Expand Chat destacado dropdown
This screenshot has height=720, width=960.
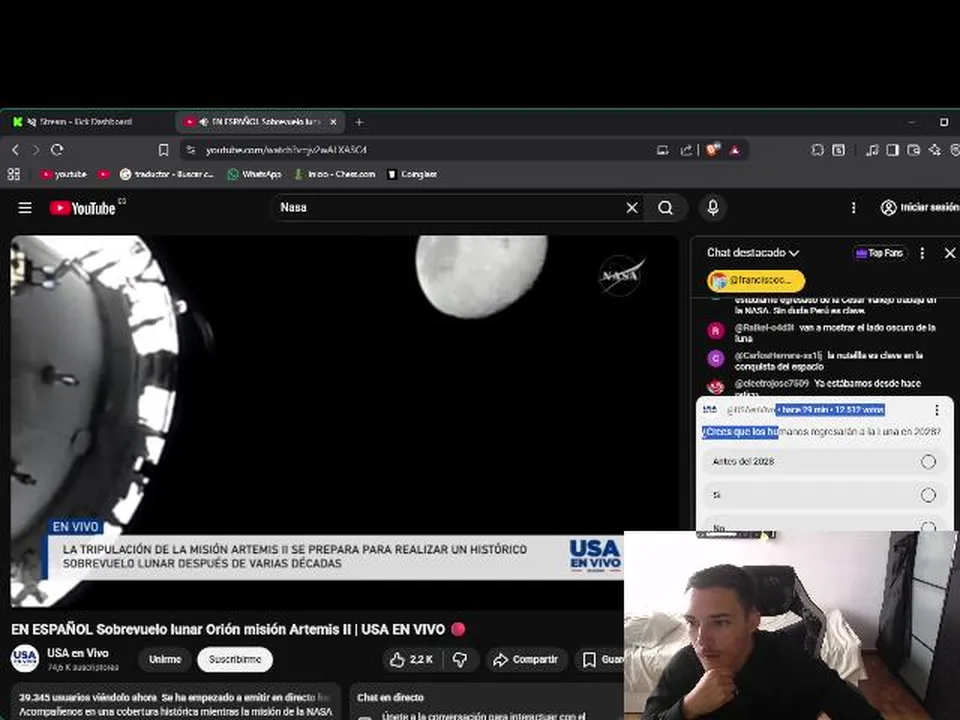tap(753, 253)
